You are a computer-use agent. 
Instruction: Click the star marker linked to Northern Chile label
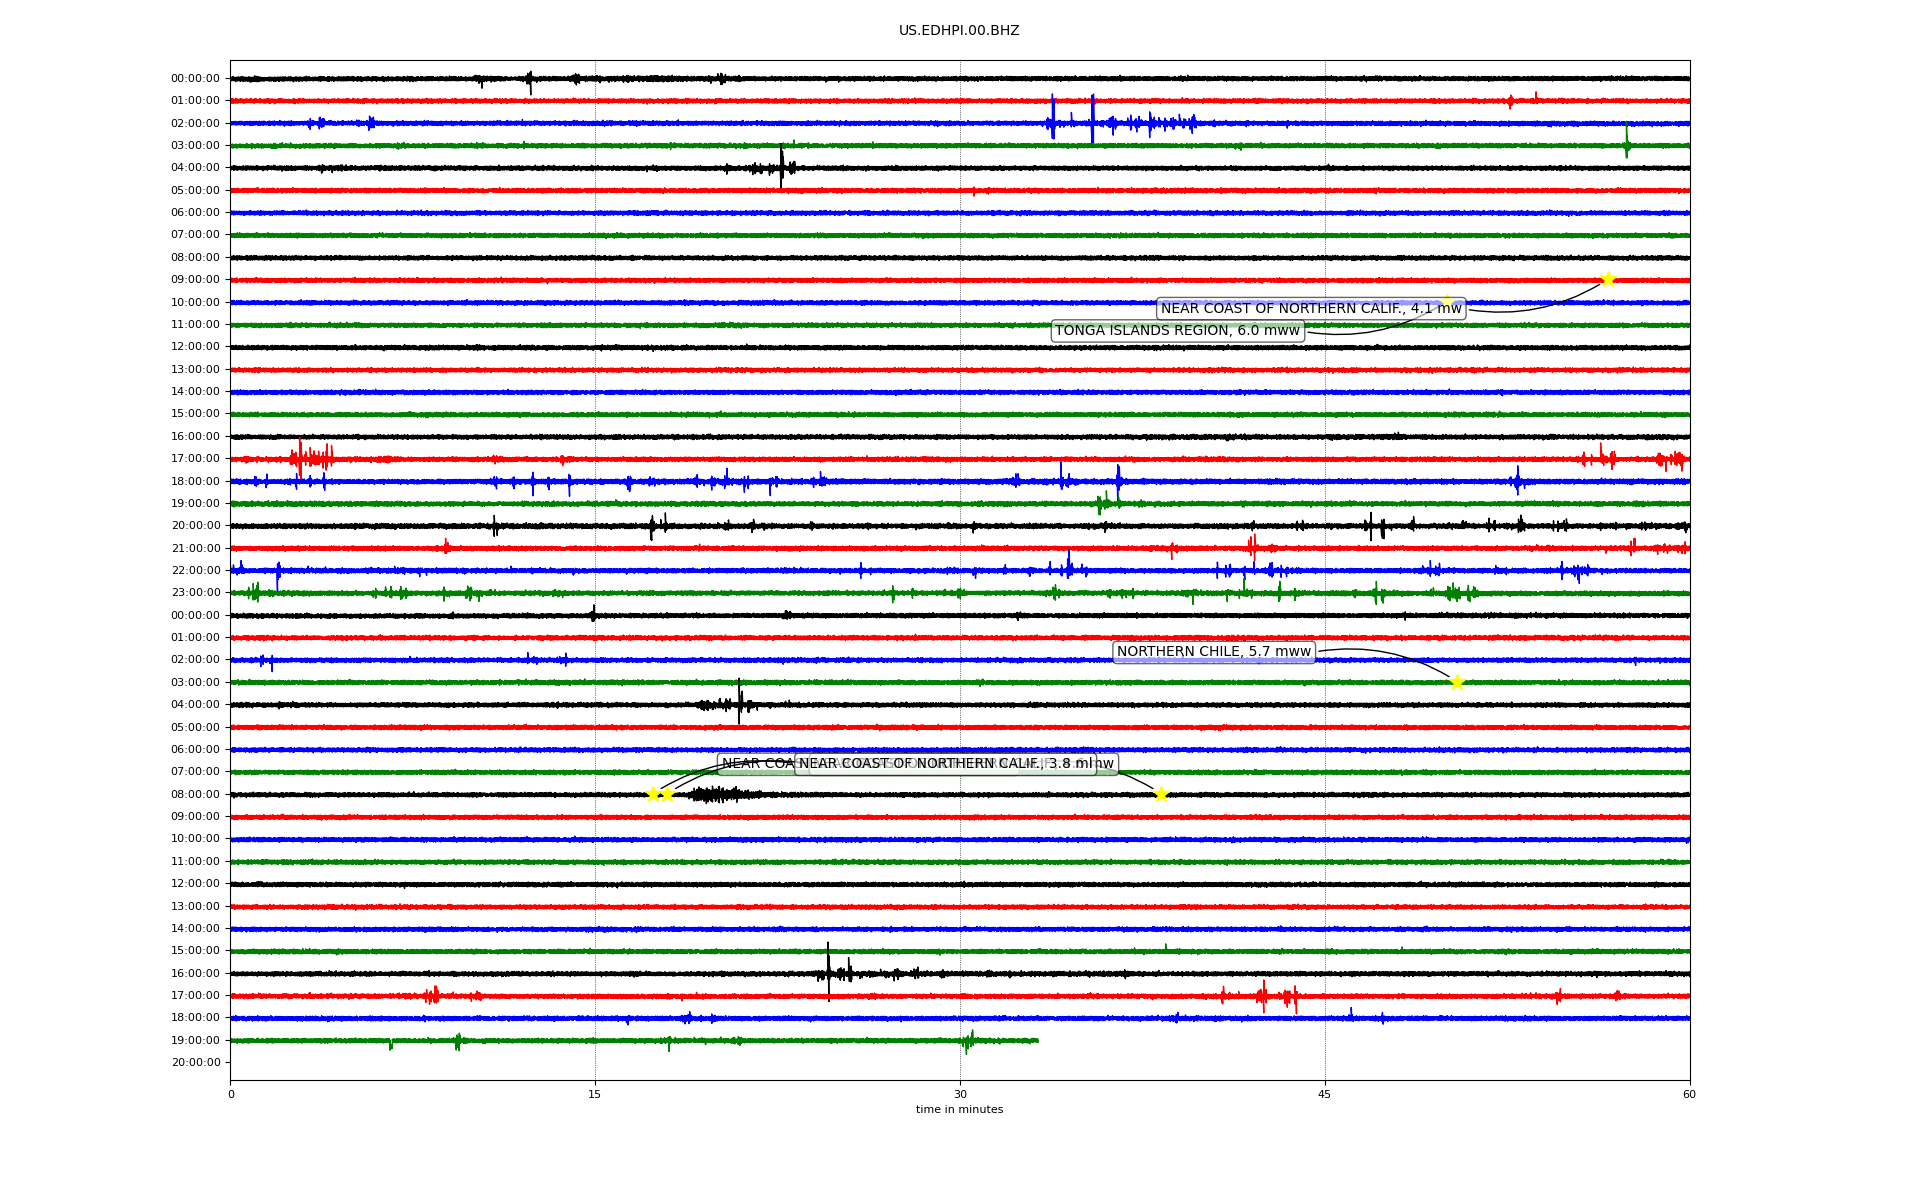1457,682
